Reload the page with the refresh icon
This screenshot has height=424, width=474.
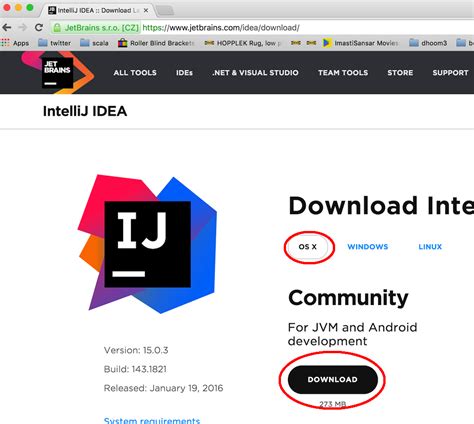click(39, 27)
